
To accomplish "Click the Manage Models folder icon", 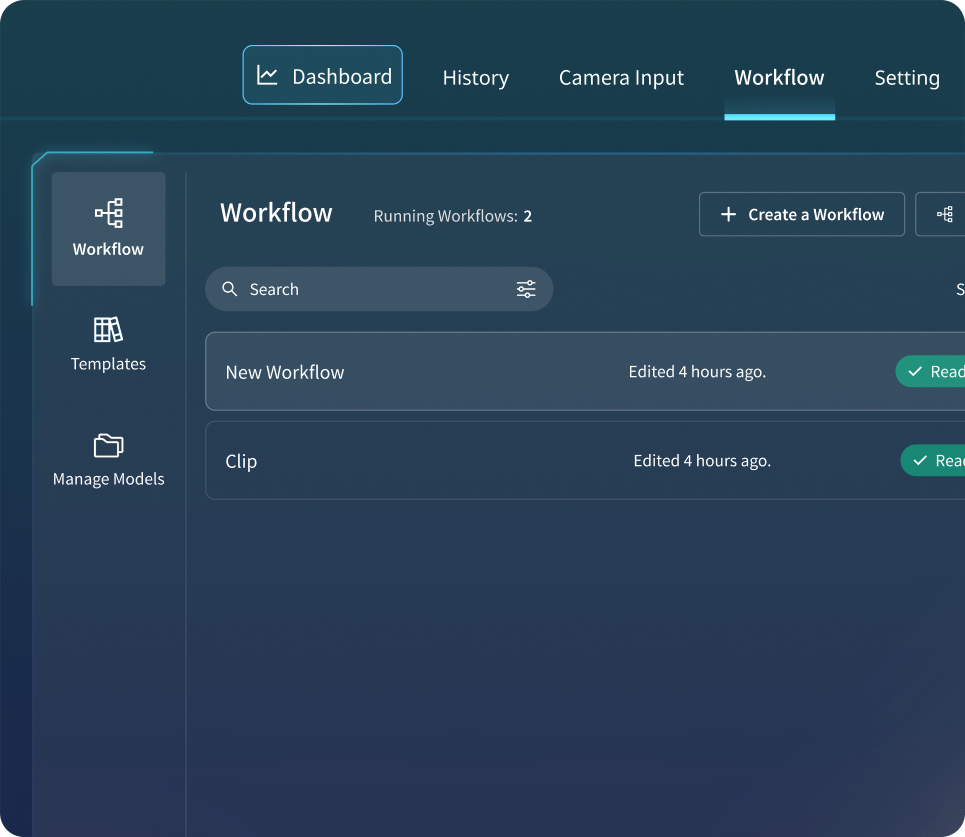I will [x=108, y=445].
